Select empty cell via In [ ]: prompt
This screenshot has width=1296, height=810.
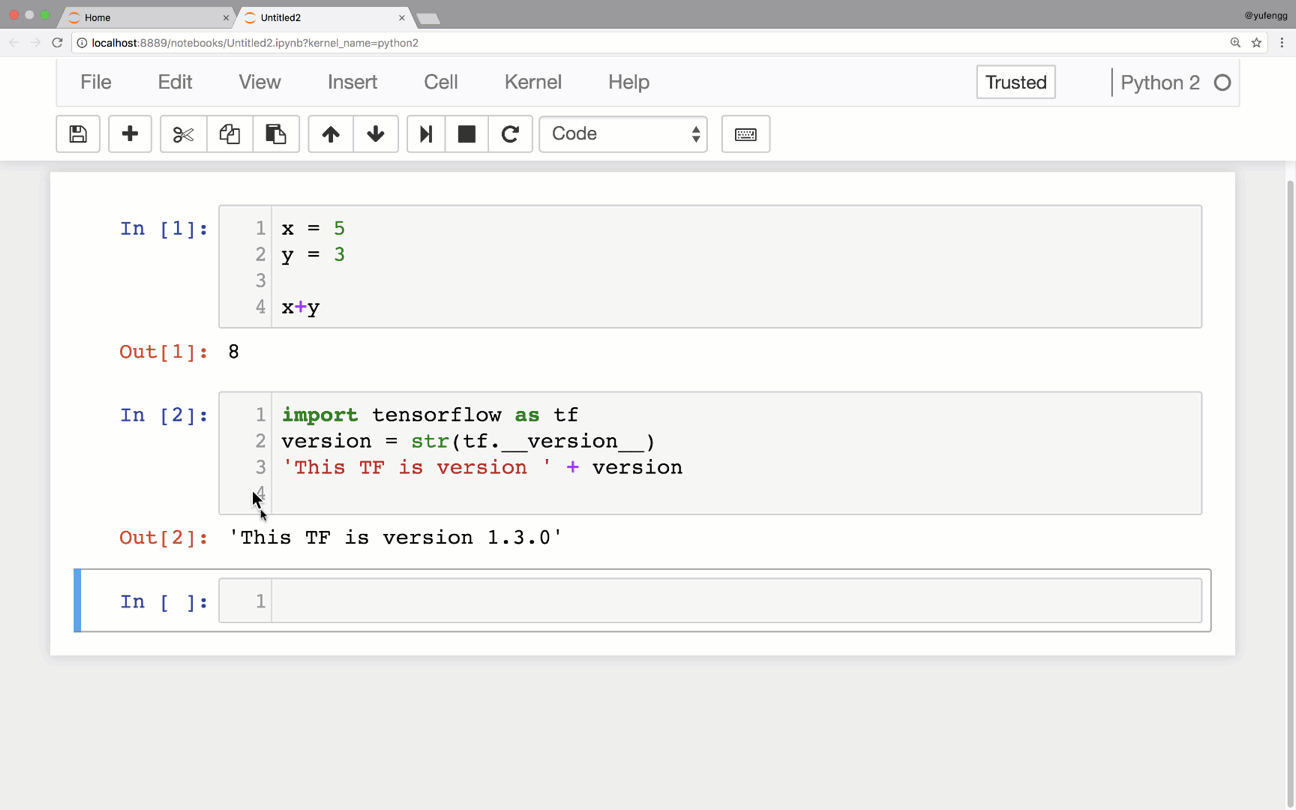click(x=164, y=602)
